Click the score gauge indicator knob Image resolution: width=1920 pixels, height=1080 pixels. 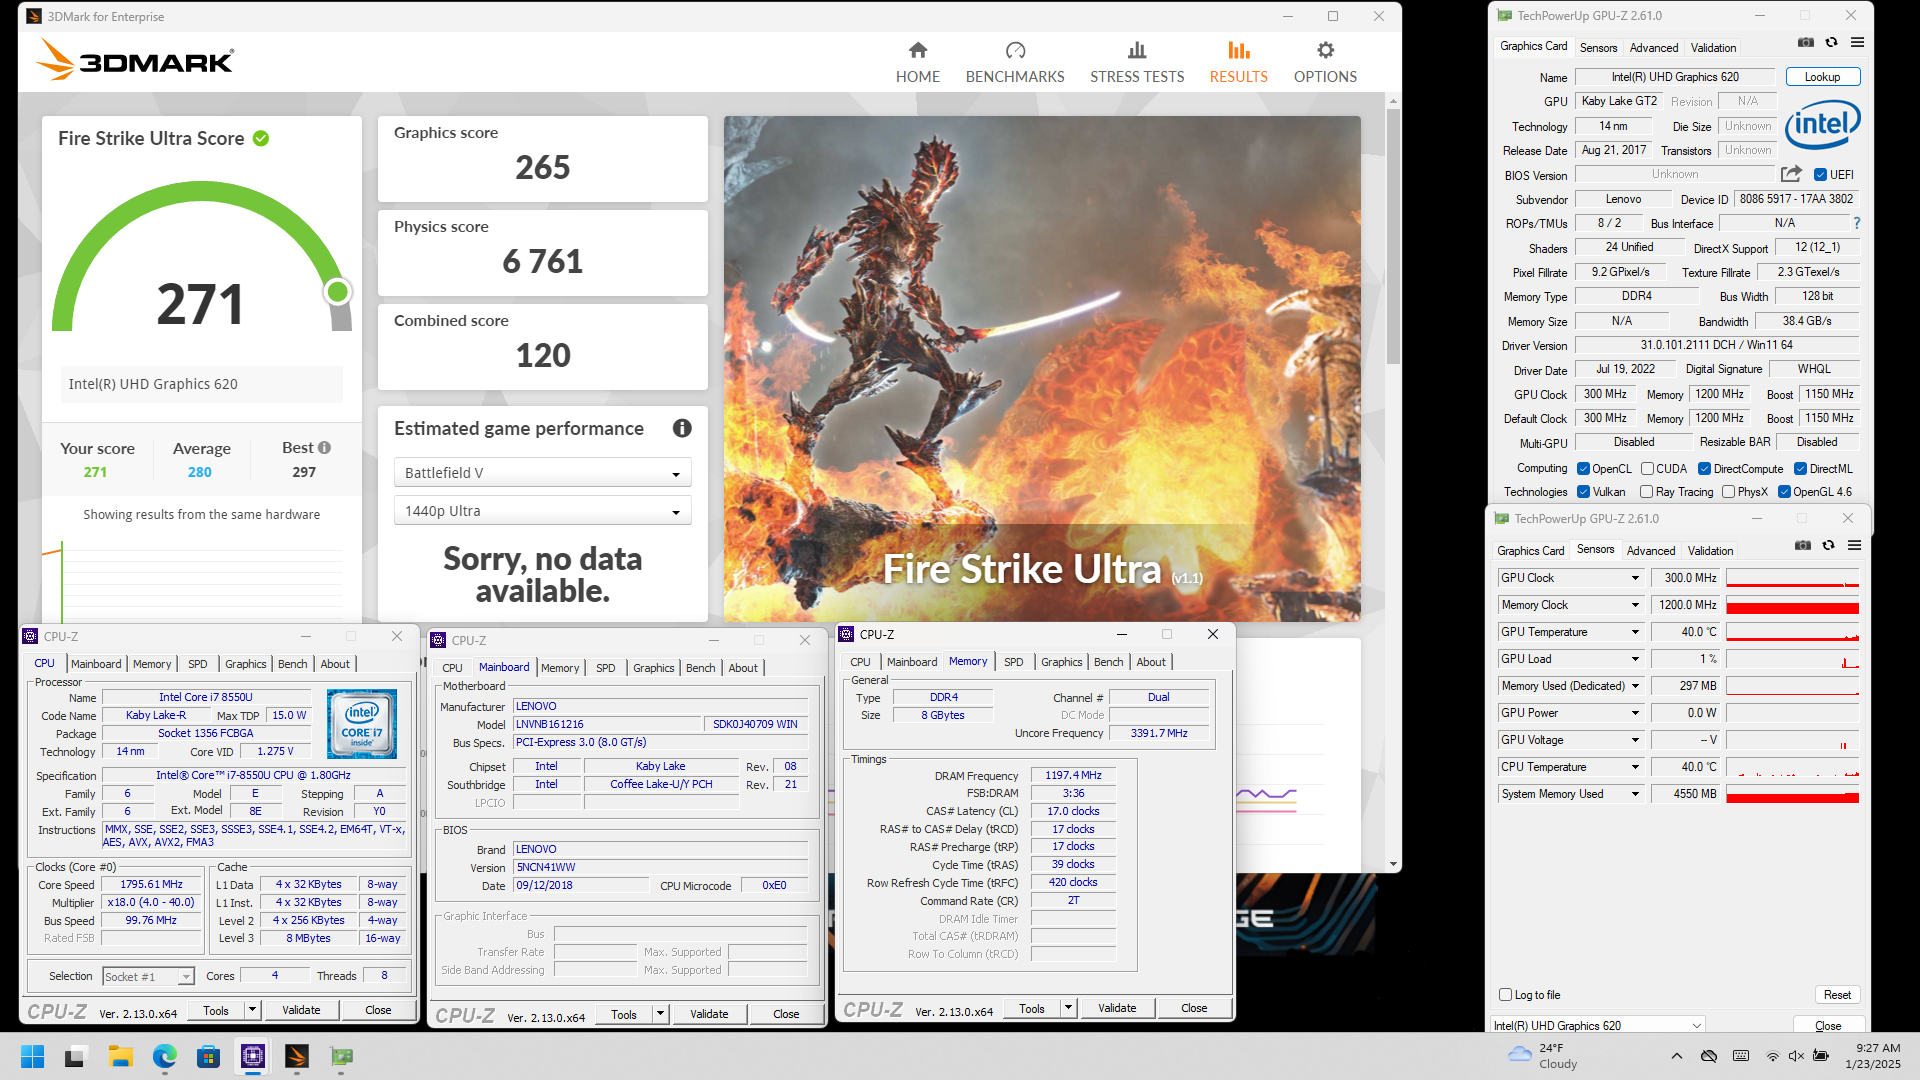338,291
